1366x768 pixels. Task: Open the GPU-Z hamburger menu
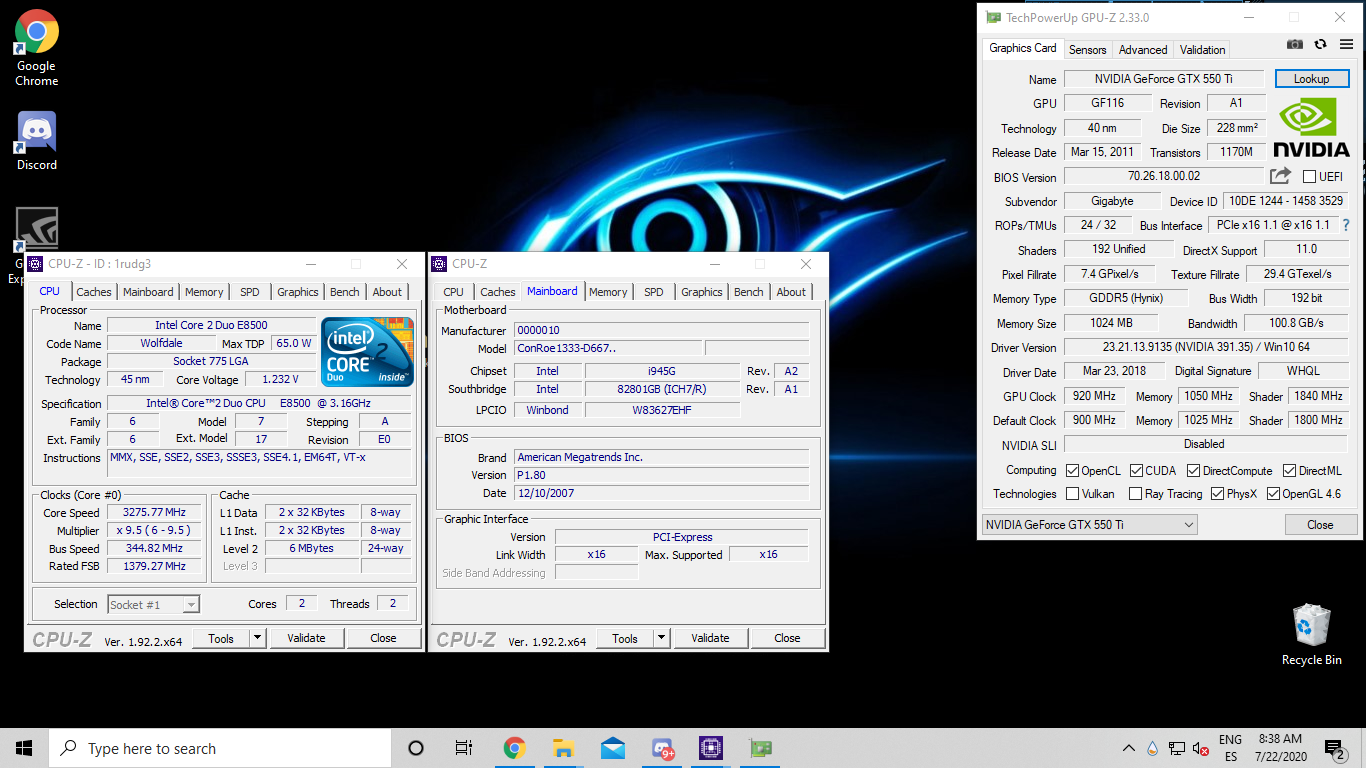pos(1346,44)
